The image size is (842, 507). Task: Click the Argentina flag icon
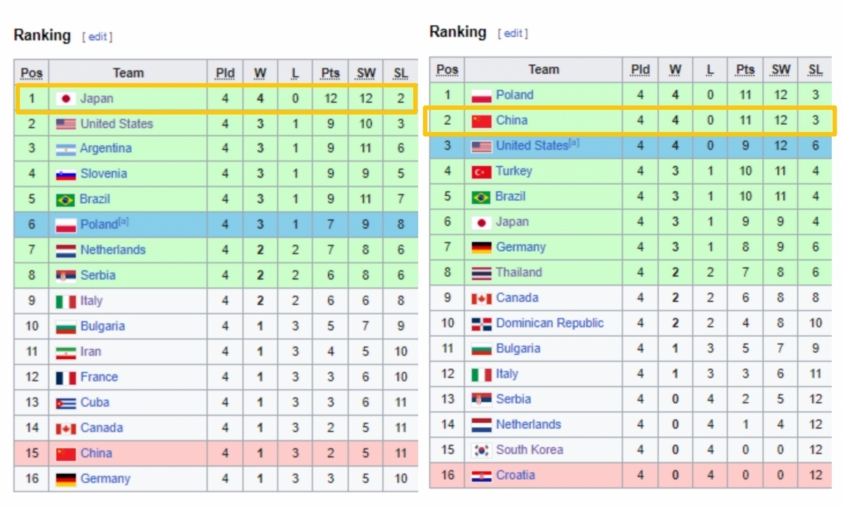(x=66, y=150)
